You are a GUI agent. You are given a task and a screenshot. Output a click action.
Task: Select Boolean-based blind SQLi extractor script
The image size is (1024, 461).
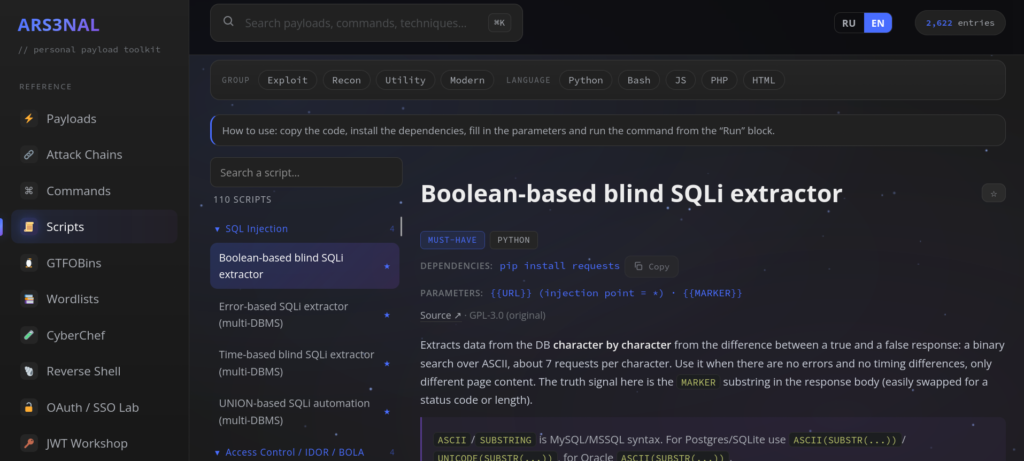pos(304,266)
